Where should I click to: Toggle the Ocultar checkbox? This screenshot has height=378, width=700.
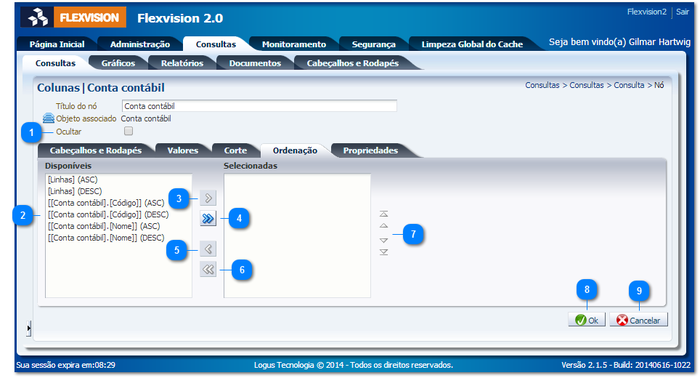click(x=129, y=131)
